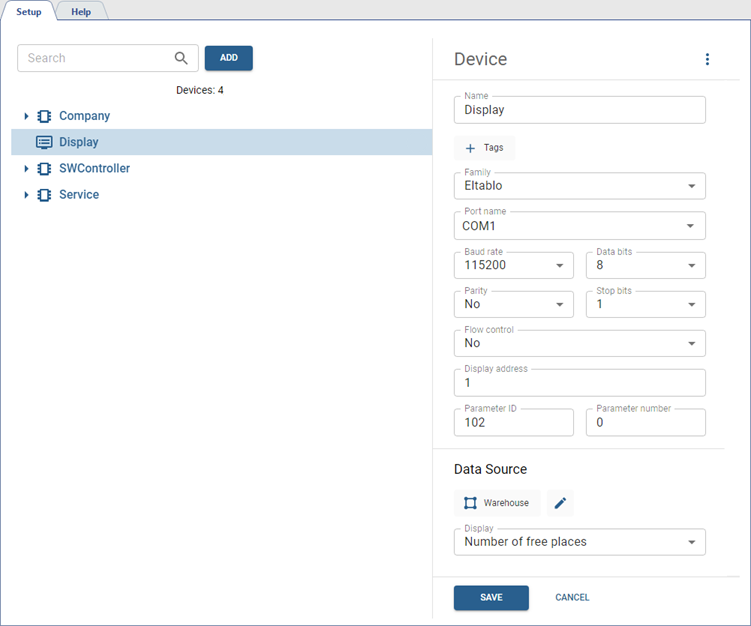
Task: Open the Baud rate dropdown
Action: point(513,266)
